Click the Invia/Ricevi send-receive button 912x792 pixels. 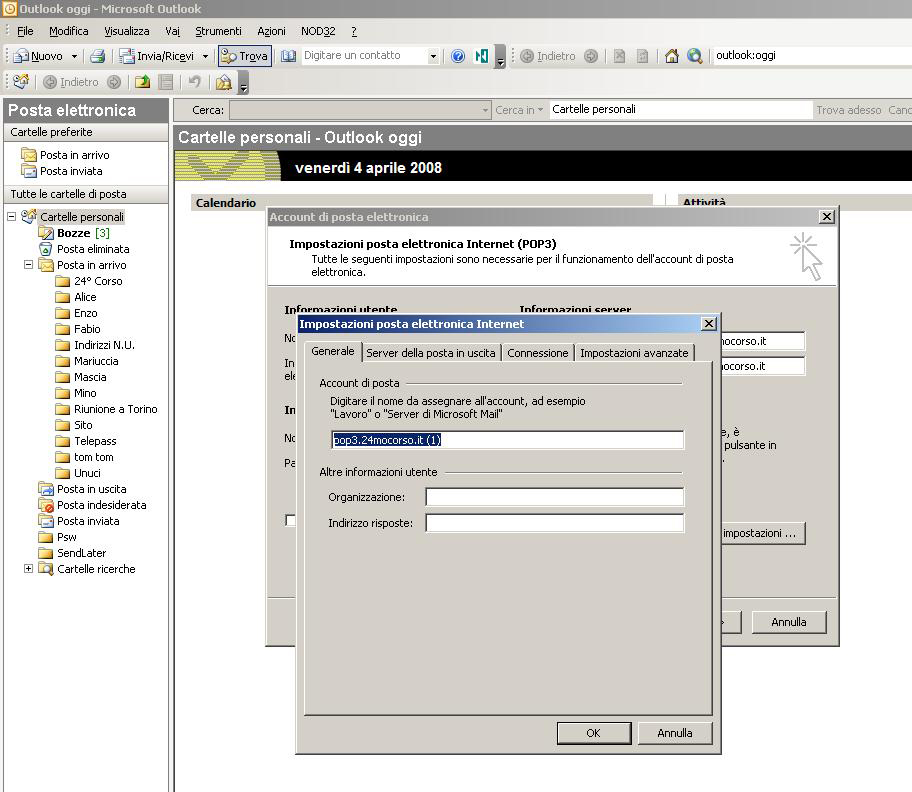tap(156, 56)
